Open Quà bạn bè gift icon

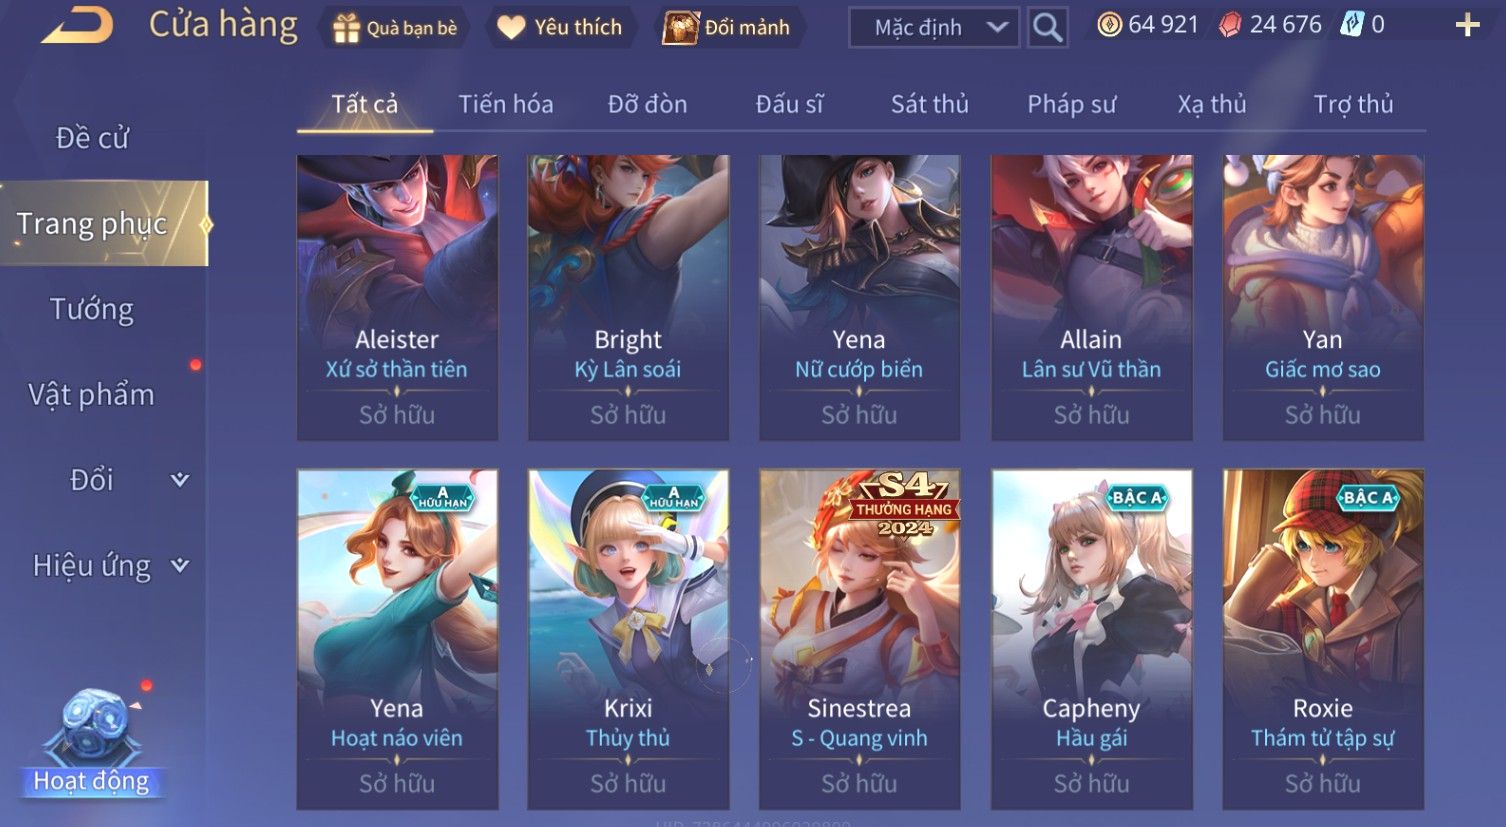[x=346, y=28]
